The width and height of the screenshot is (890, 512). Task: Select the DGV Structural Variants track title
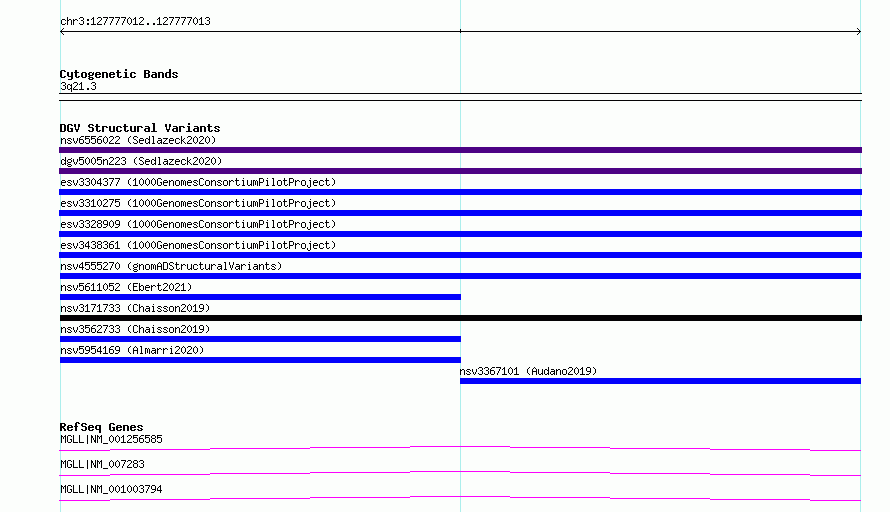(140, 128)
